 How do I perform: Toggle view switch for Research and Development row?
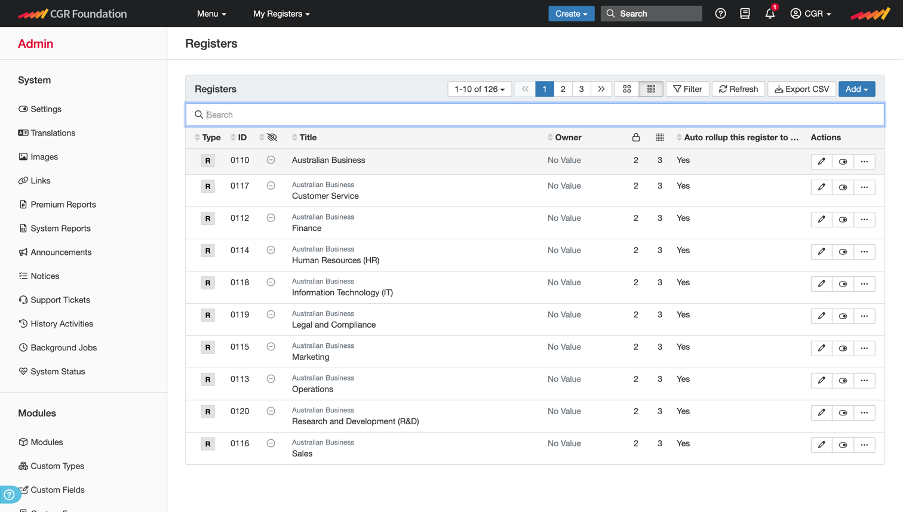pos(843,413)
